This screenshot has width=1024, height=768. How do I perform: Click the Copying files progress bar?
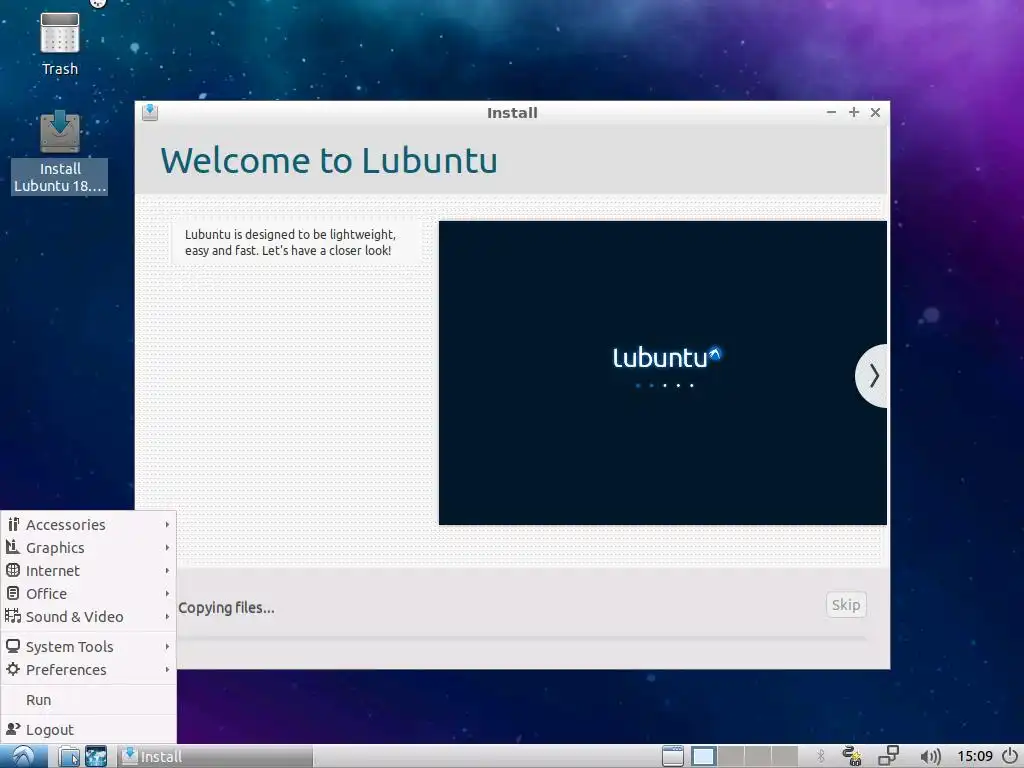522,638
